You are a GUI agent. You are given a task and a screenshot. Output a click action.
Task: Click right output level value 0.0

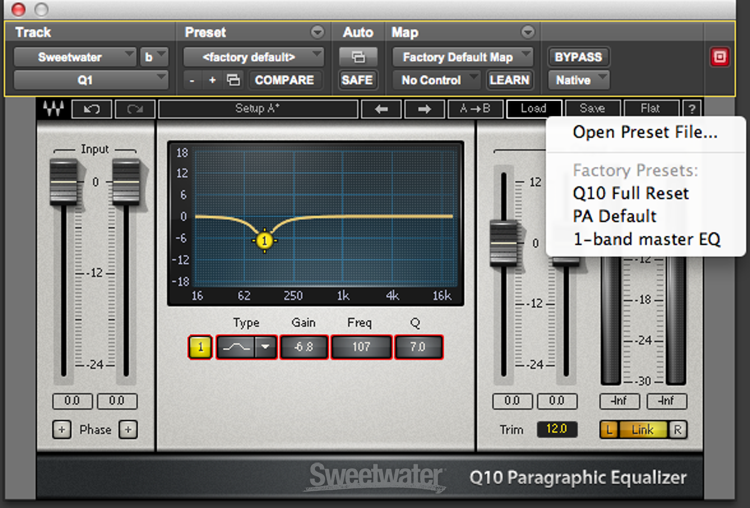coord(557,401)
